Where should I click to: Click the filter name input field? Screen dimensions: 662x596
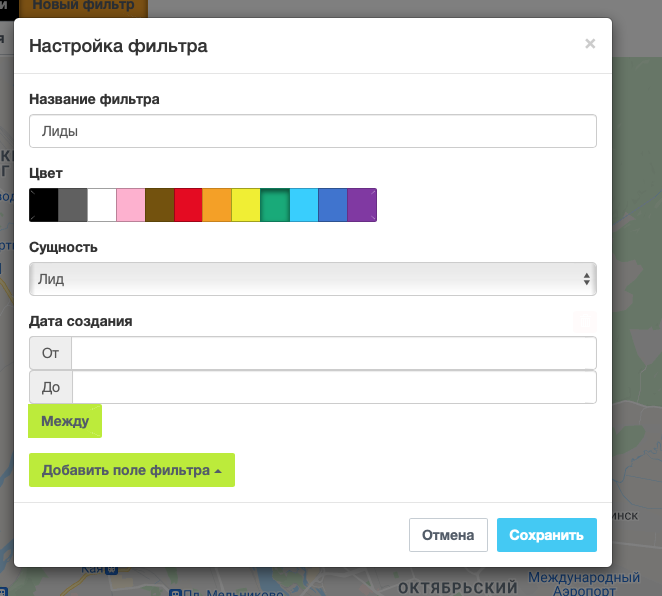click(x=313, y=131)
